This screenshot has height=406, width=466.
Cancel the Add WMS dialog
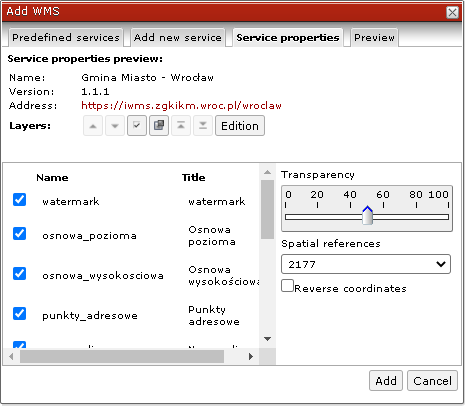click(x=432, y=381)
